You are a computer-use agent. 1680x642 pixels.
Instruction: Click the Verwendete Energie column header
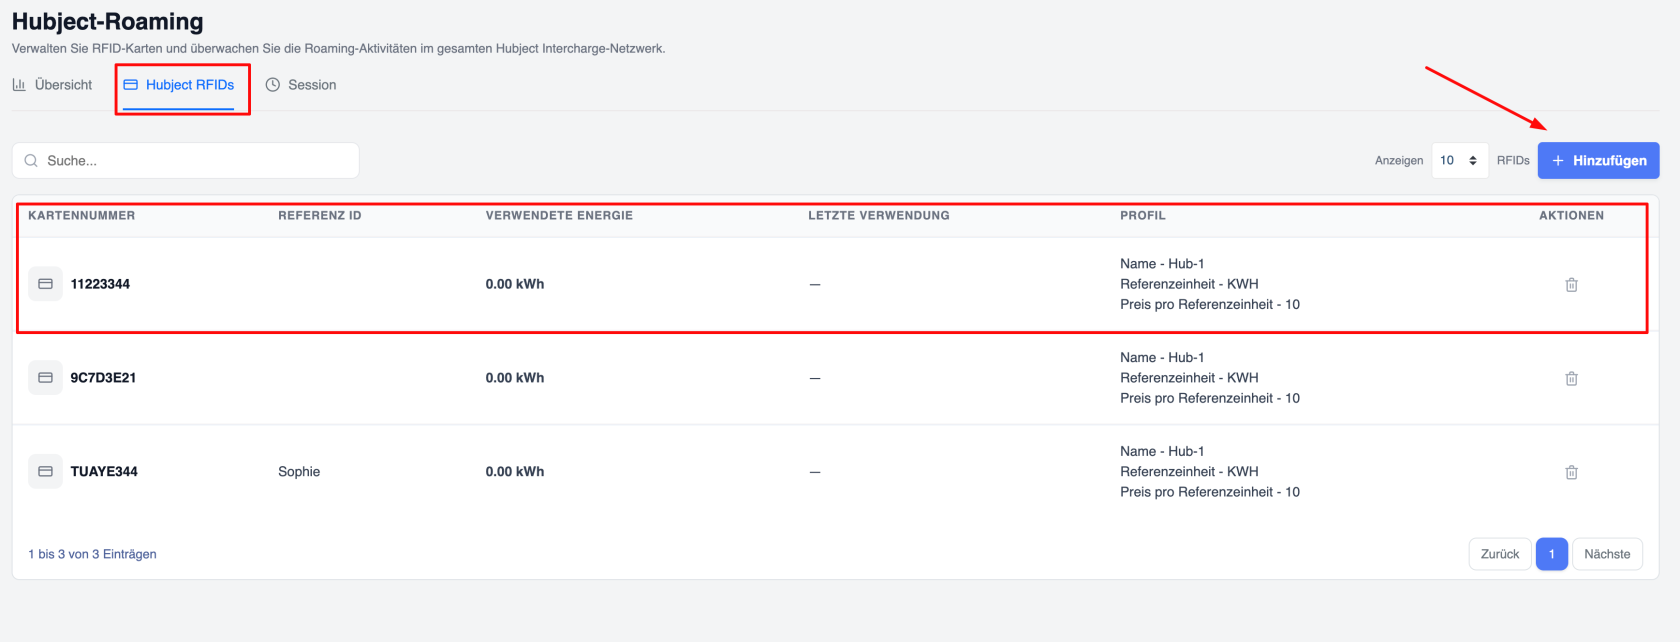click(559, 215)
